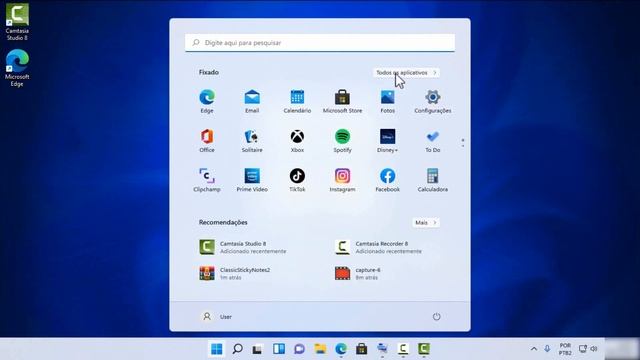Open Microsoft Store from pinned apps
The width and height of the screenshot is (640, 360).
(342, 101)
